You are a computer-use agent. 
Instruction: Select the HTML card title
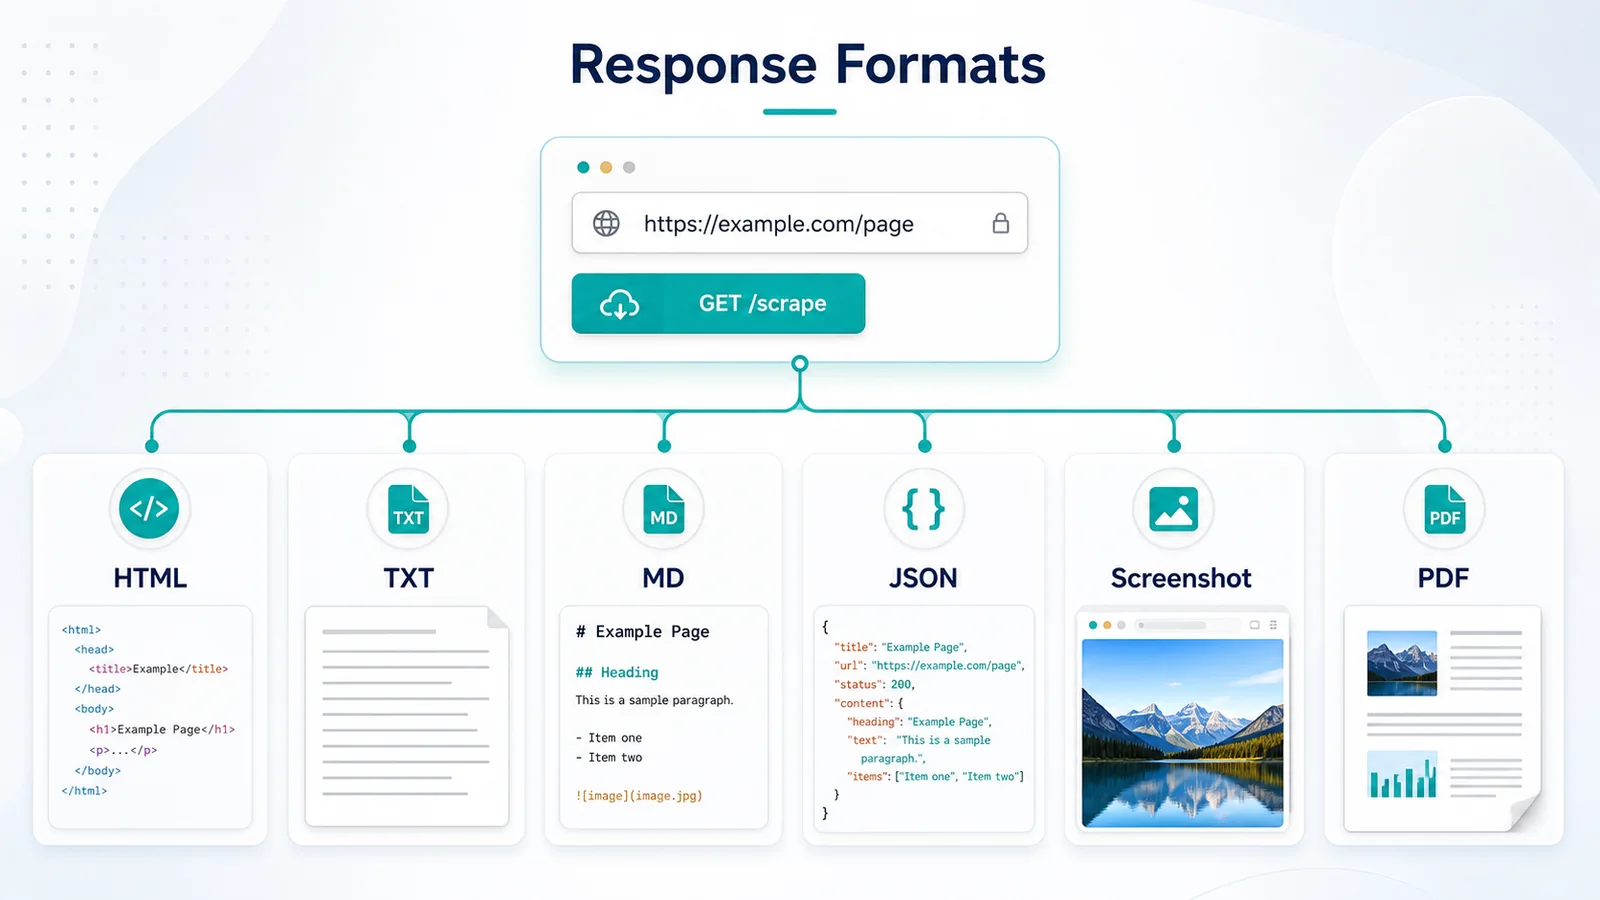click(x=150, y=578)
